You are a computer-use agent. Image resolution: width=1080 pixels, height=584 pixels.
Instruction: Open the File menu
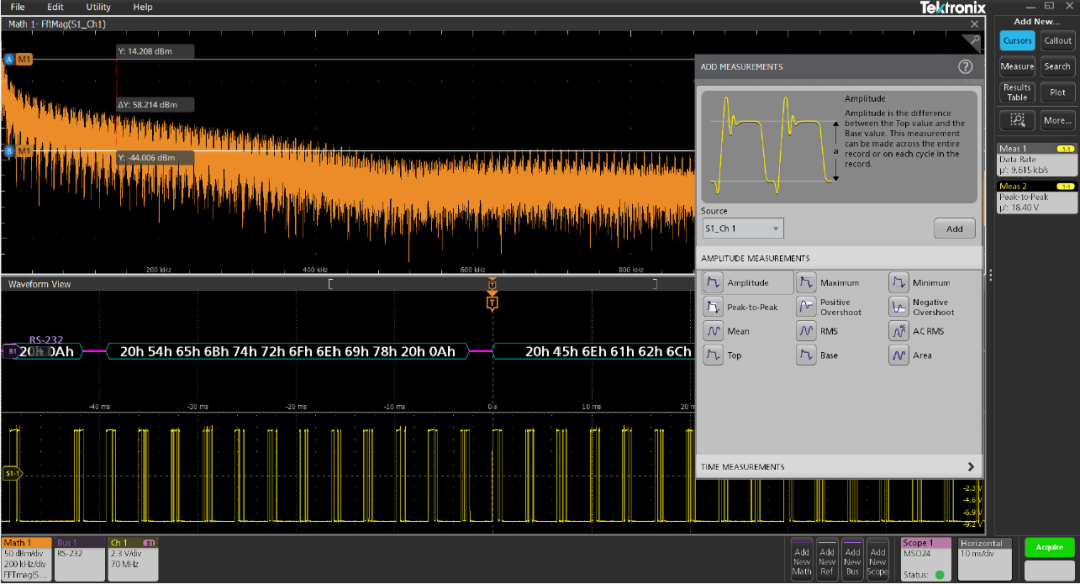18,7
